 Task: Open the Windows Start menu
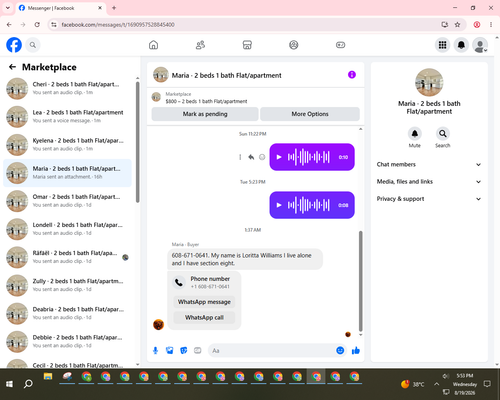point(9,384)
